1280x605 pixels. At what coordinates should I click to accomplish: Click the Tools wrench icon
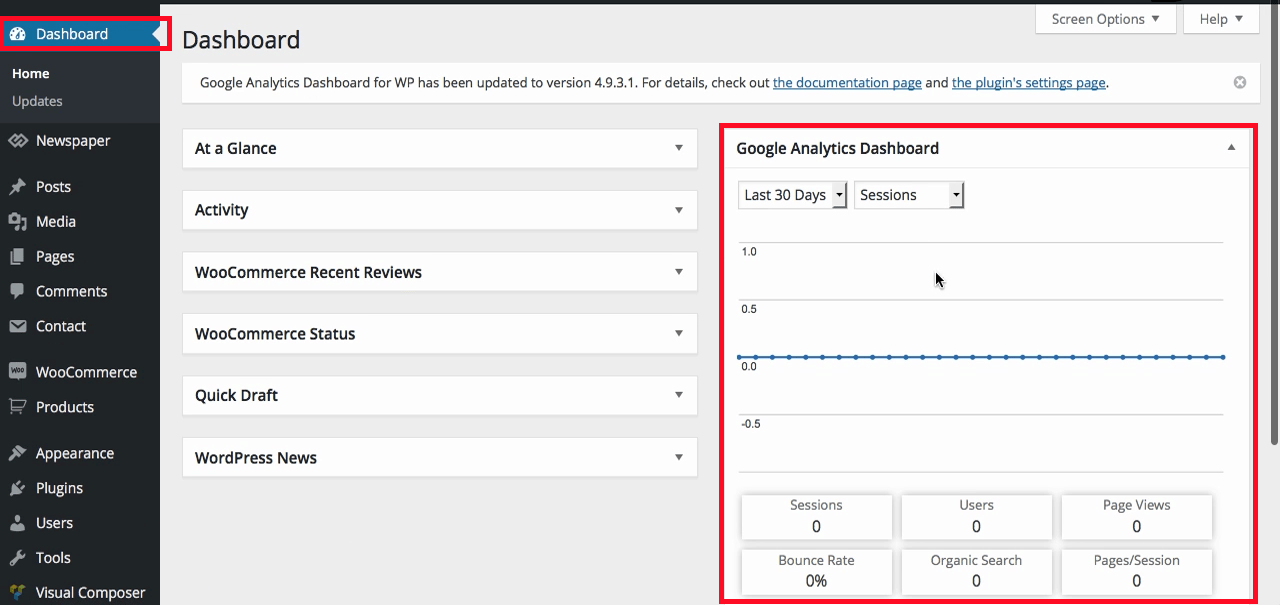(x=17, y=558)
